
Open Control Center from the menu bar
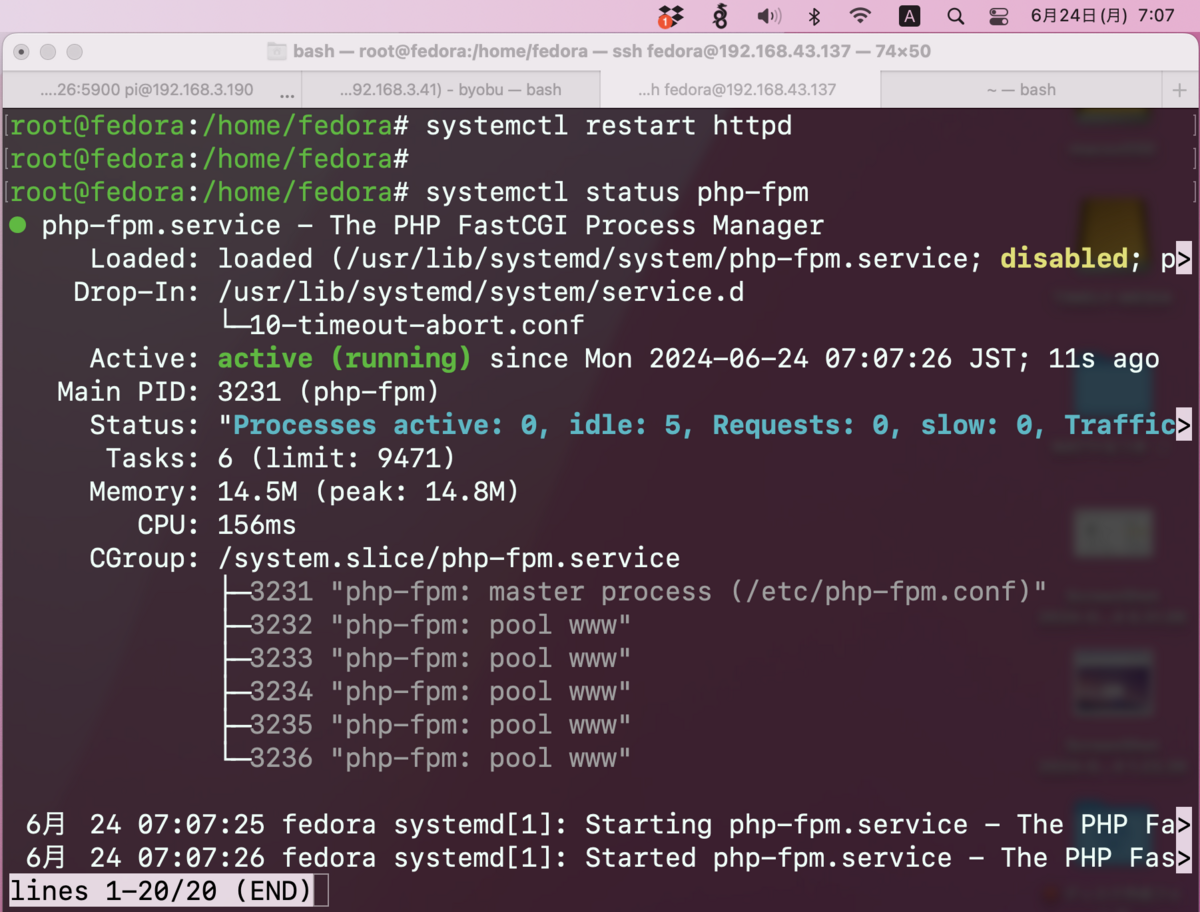(x=1000, y=16)
